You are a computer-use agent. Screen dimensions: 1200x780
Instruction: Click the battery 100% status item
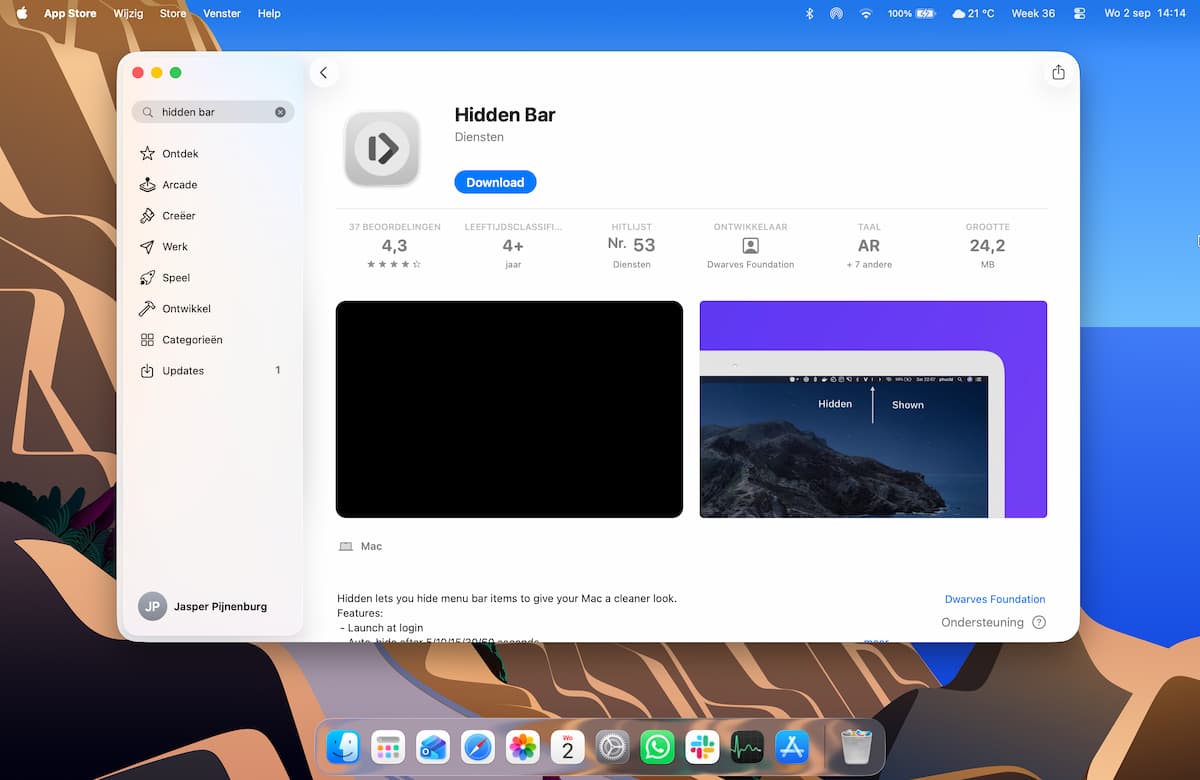tap(911, 14)
